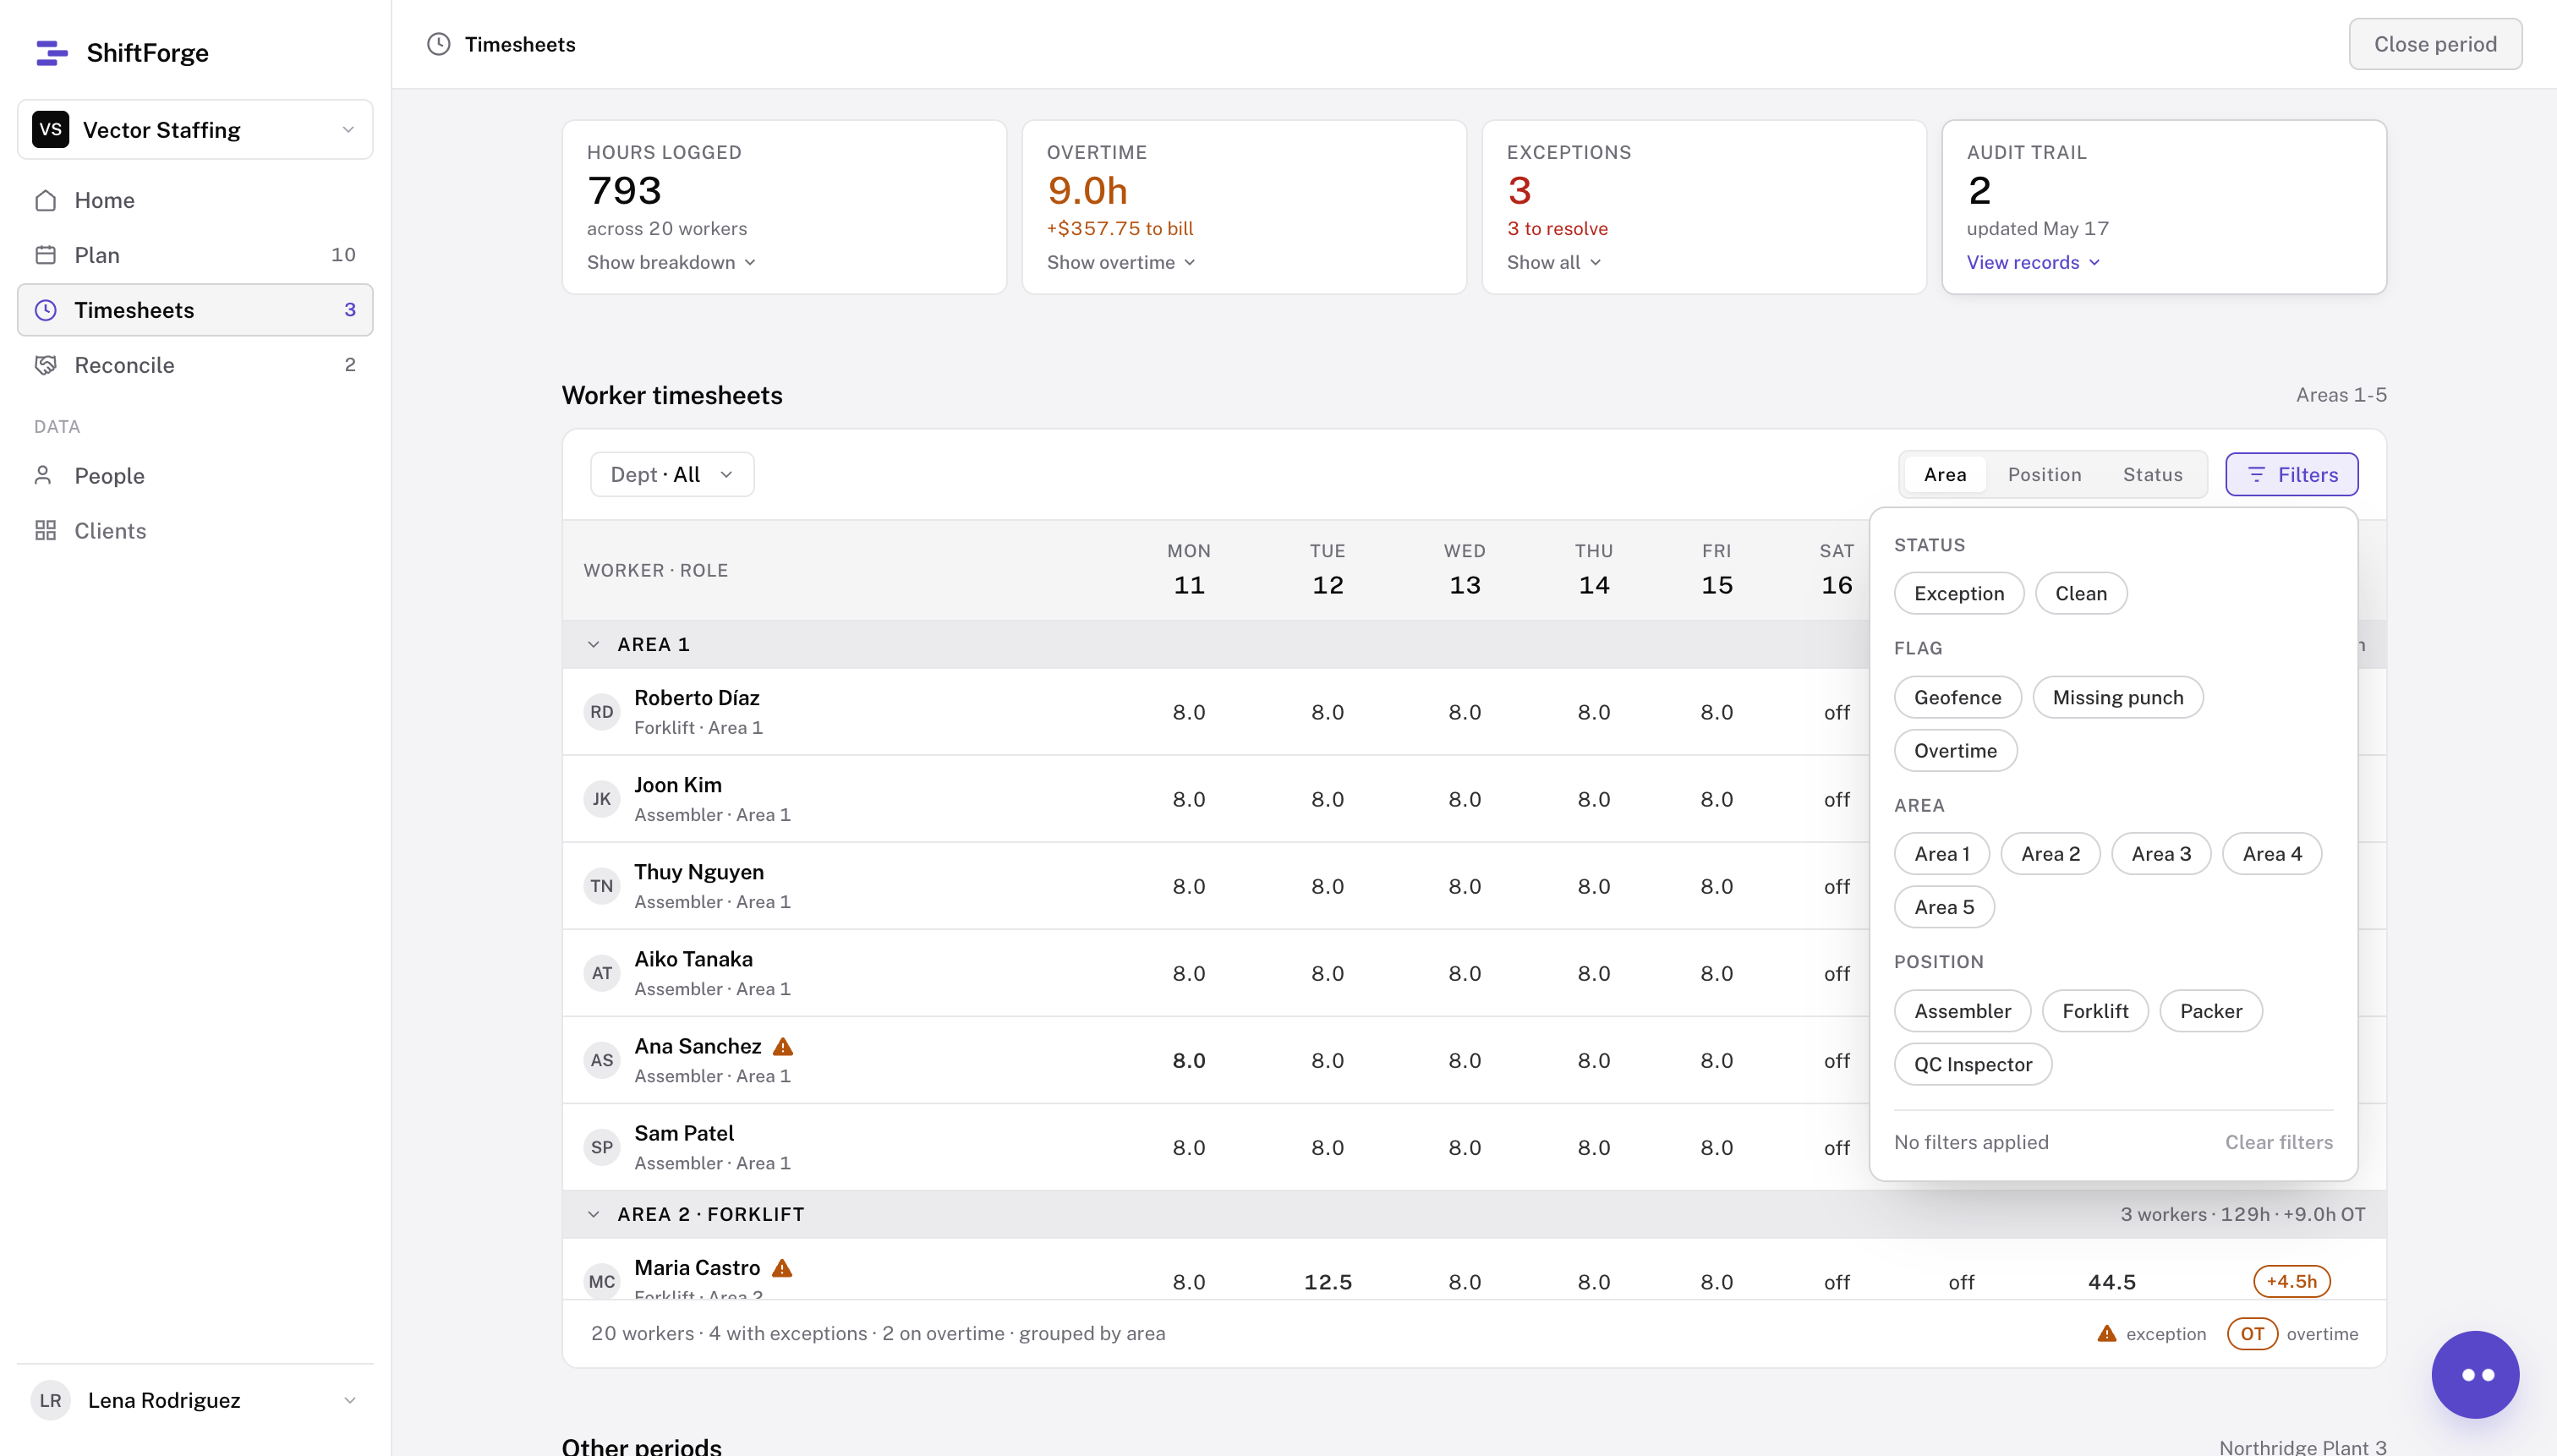The image size is (2557, 1456).
Task: Click the warning icon beside Ana Sanchez
Action: (783, 1046)
